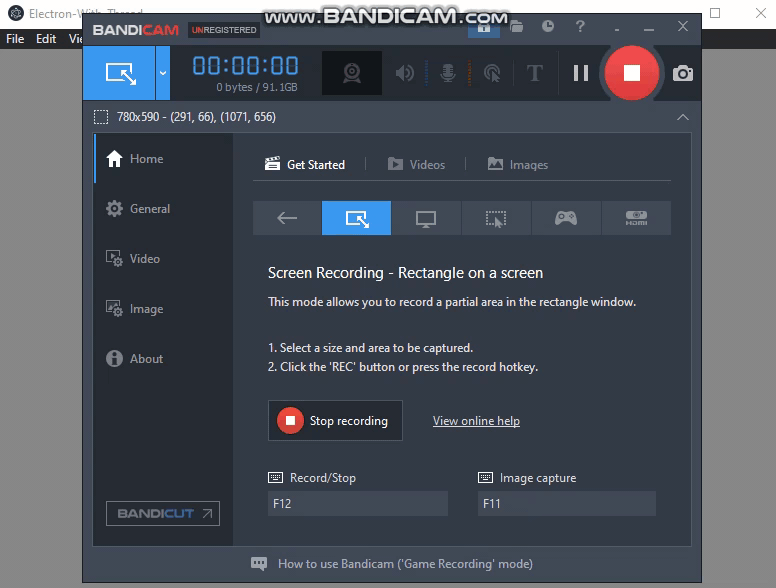Click the Image settings icon in sidebar
Screen dimensions: 776x588
[114, 309]
